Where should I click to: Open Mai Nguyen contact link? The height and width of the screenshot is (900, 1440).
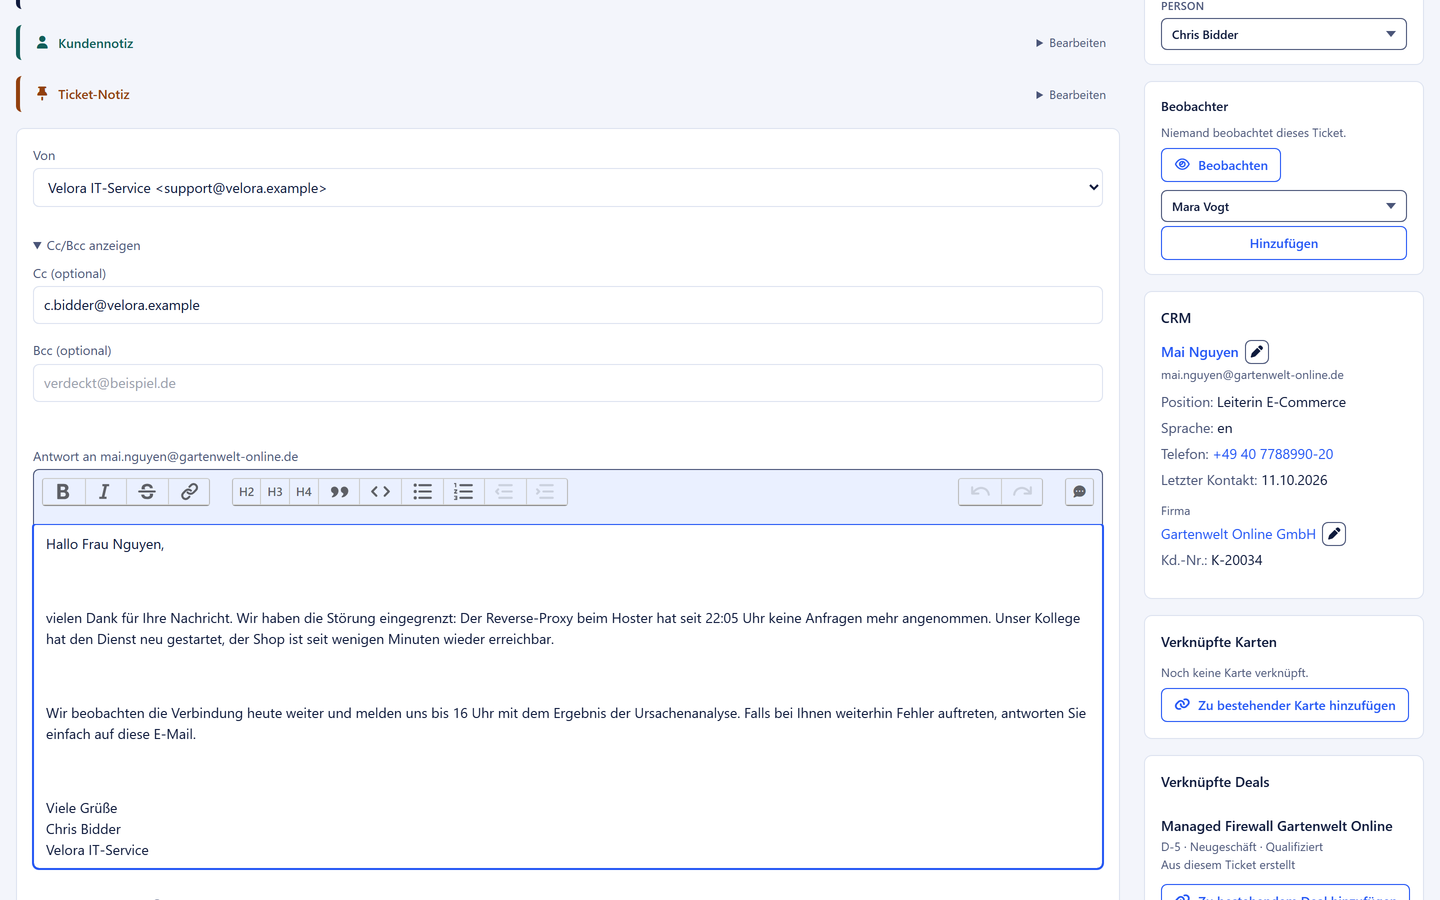1200,352
